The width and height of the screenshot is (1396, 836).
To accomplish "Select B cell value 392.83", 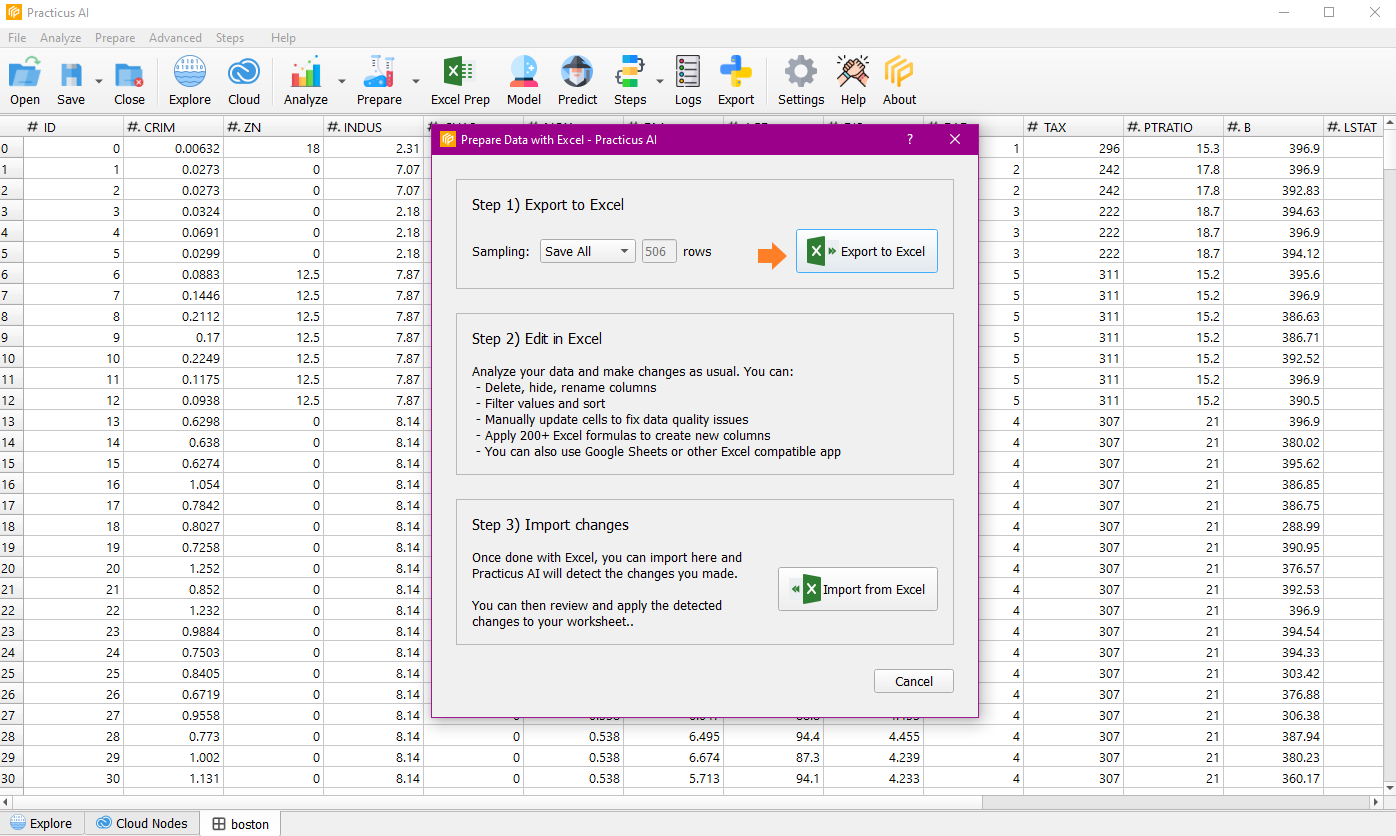I will click(1273, 190).
